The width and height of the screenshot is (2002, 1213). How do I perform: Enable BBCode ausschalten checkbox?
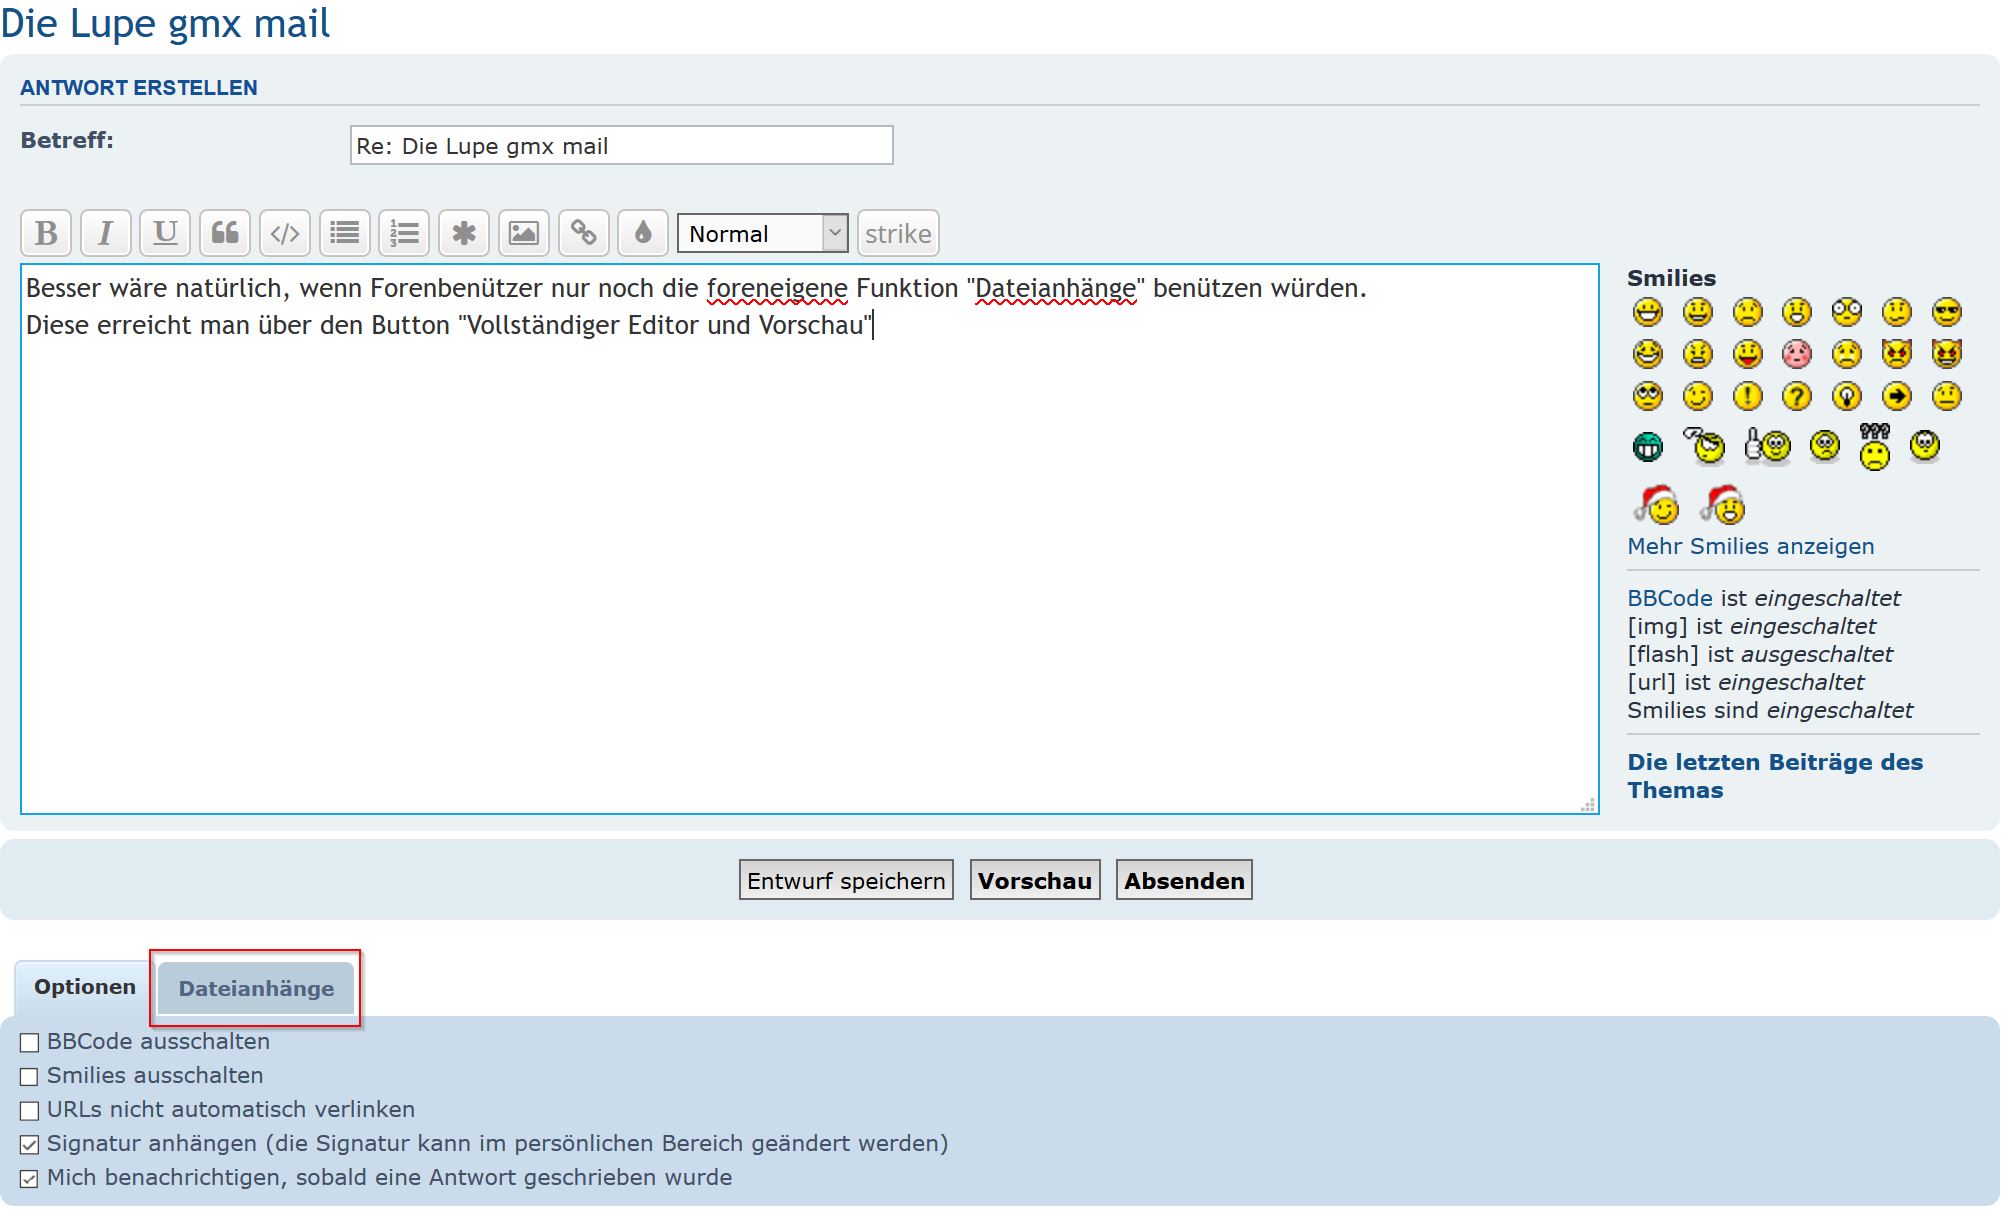tap(30, 1043)
